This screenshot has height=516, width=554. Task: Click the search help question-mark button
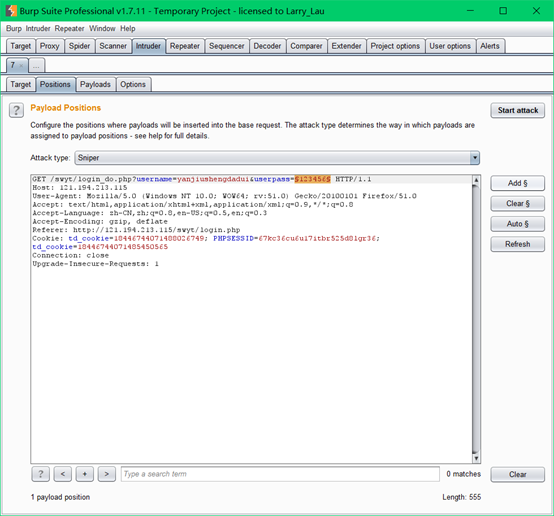tap(41, 474)
